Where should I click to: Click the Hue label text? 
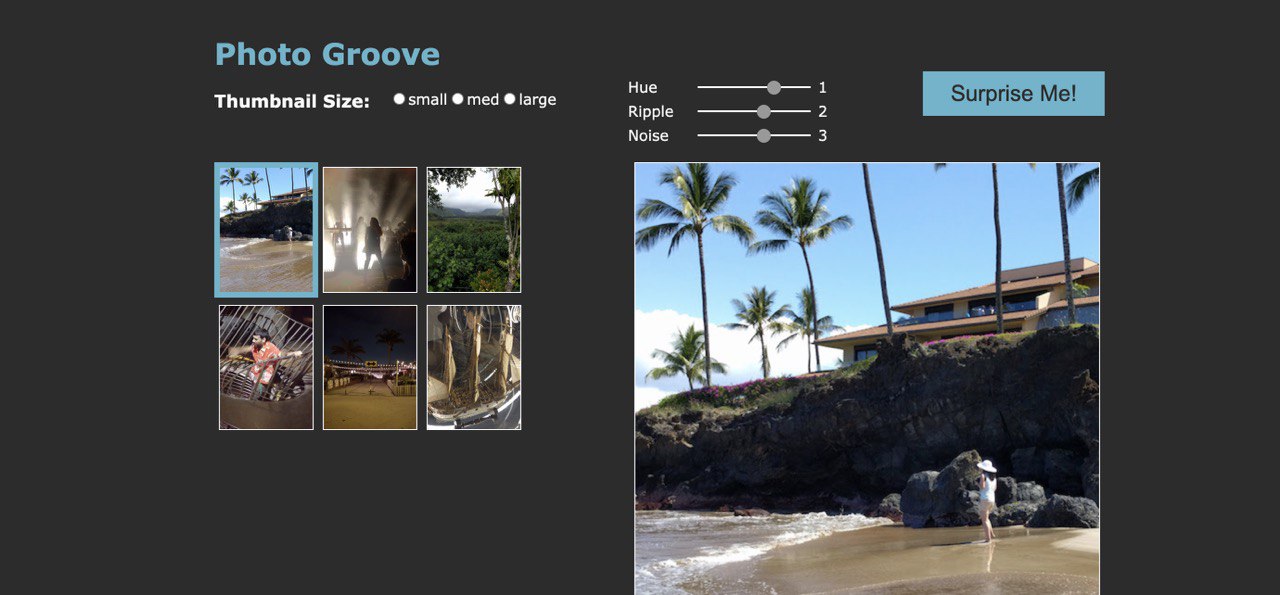coord(643,88)
